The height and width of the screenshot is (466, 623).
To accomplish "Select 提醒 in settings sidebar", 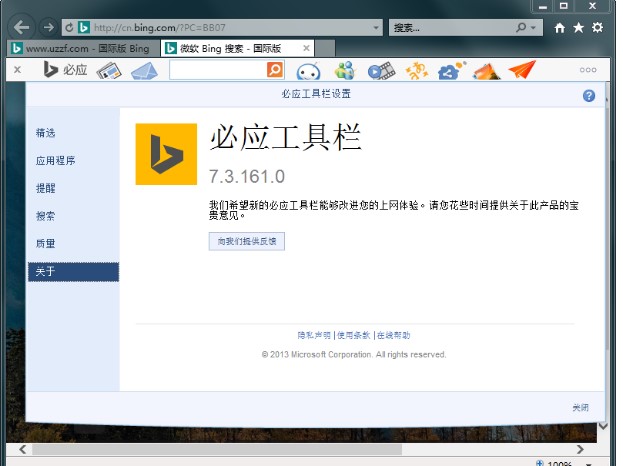I will click(x=46, y=188).
